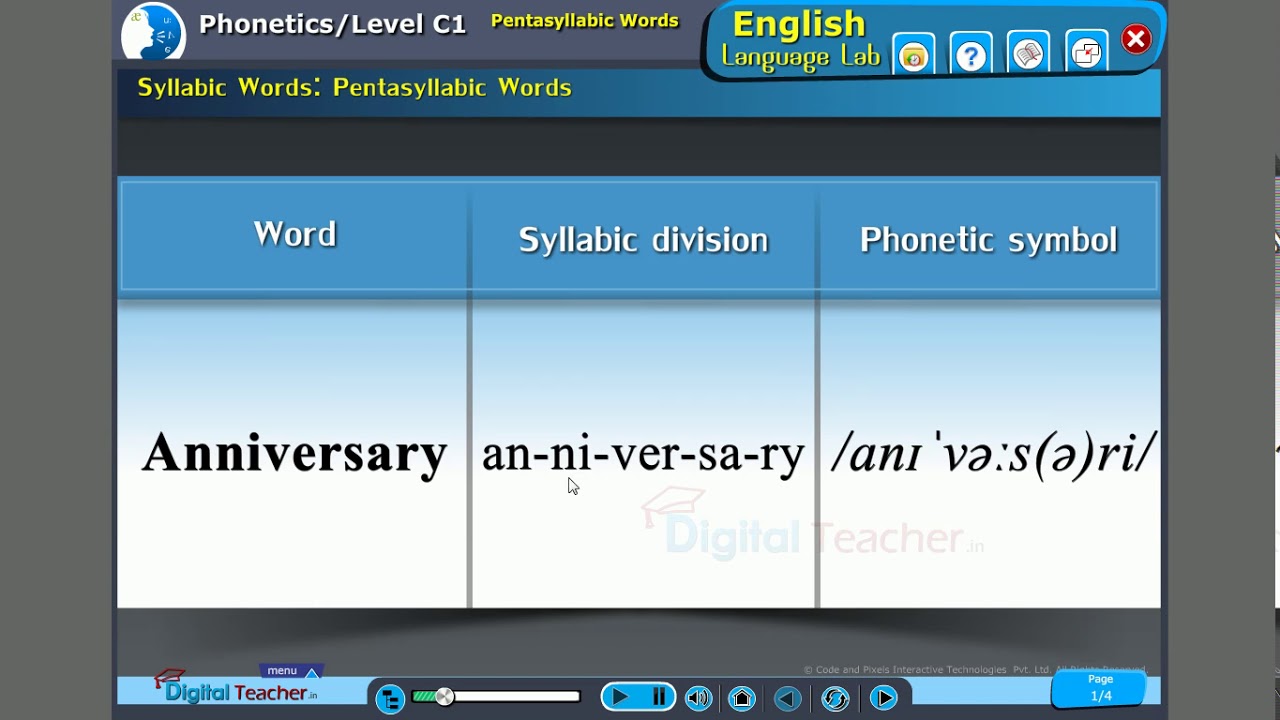Open the history folder icon
Viewport: 1280px width, 720px height.
[x=913, y=55]
